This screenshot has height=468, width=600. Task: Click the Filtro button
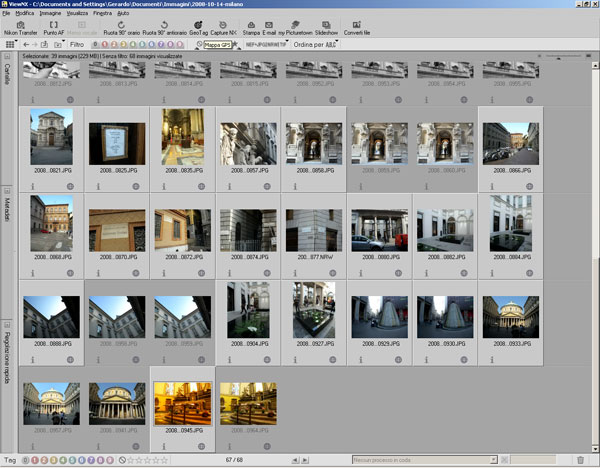click(x=77, y=45)
